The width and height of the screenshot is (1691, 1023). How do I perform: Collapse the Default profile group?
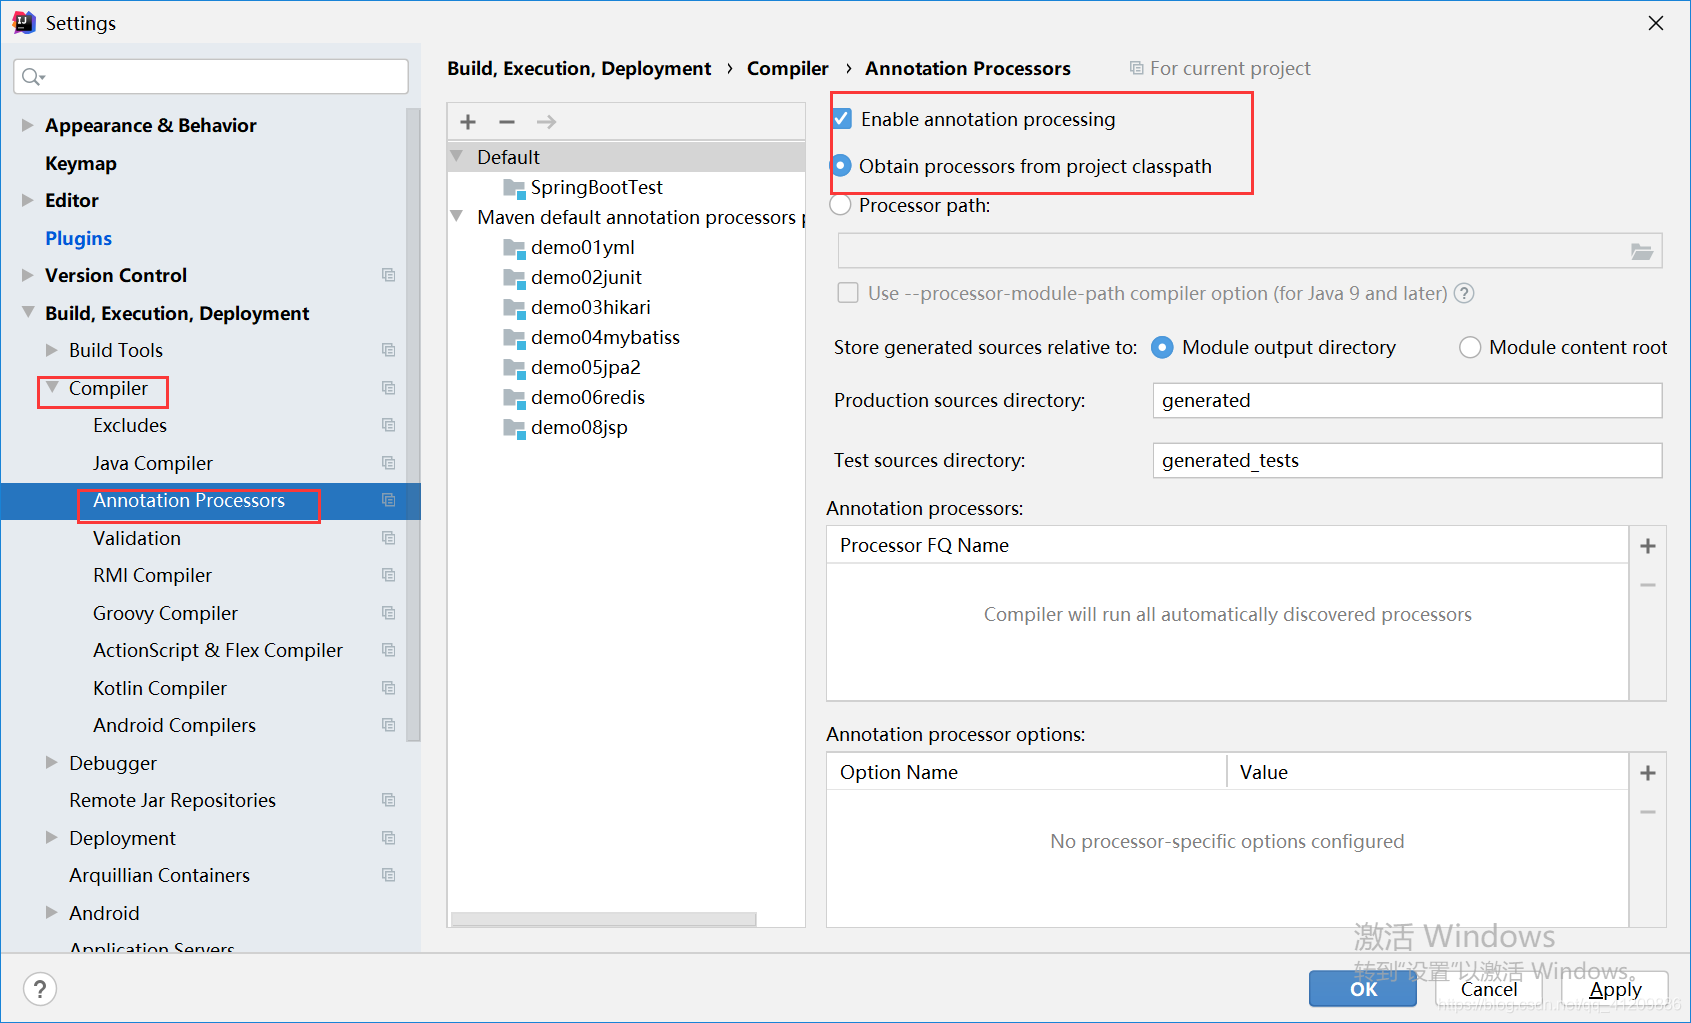457,157
